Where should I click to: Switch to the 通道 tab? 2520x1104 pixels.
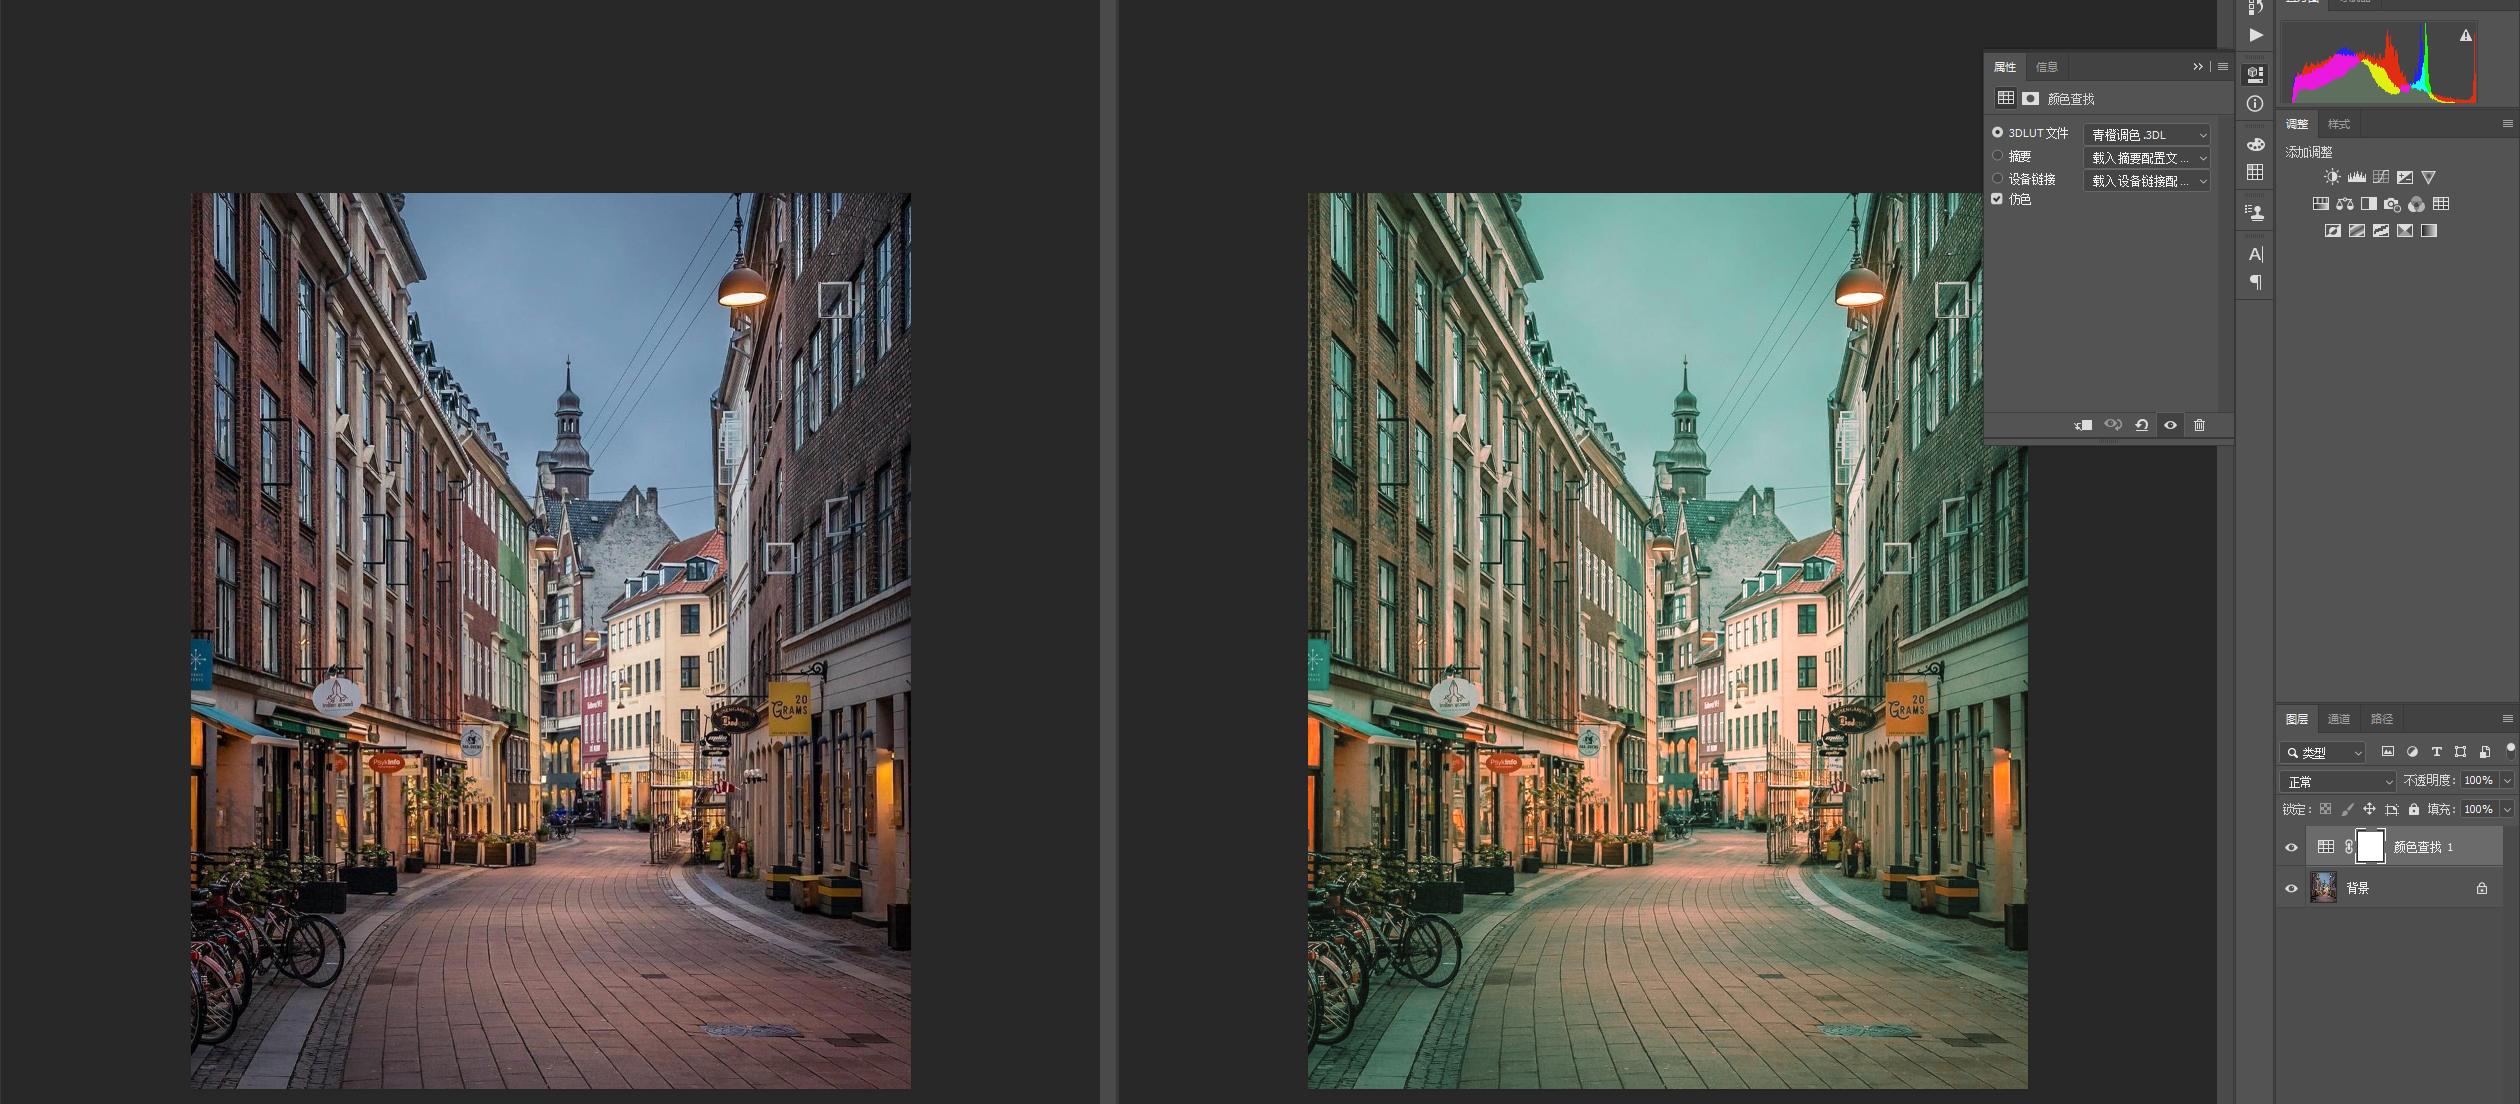click(x=2338, y=719)
